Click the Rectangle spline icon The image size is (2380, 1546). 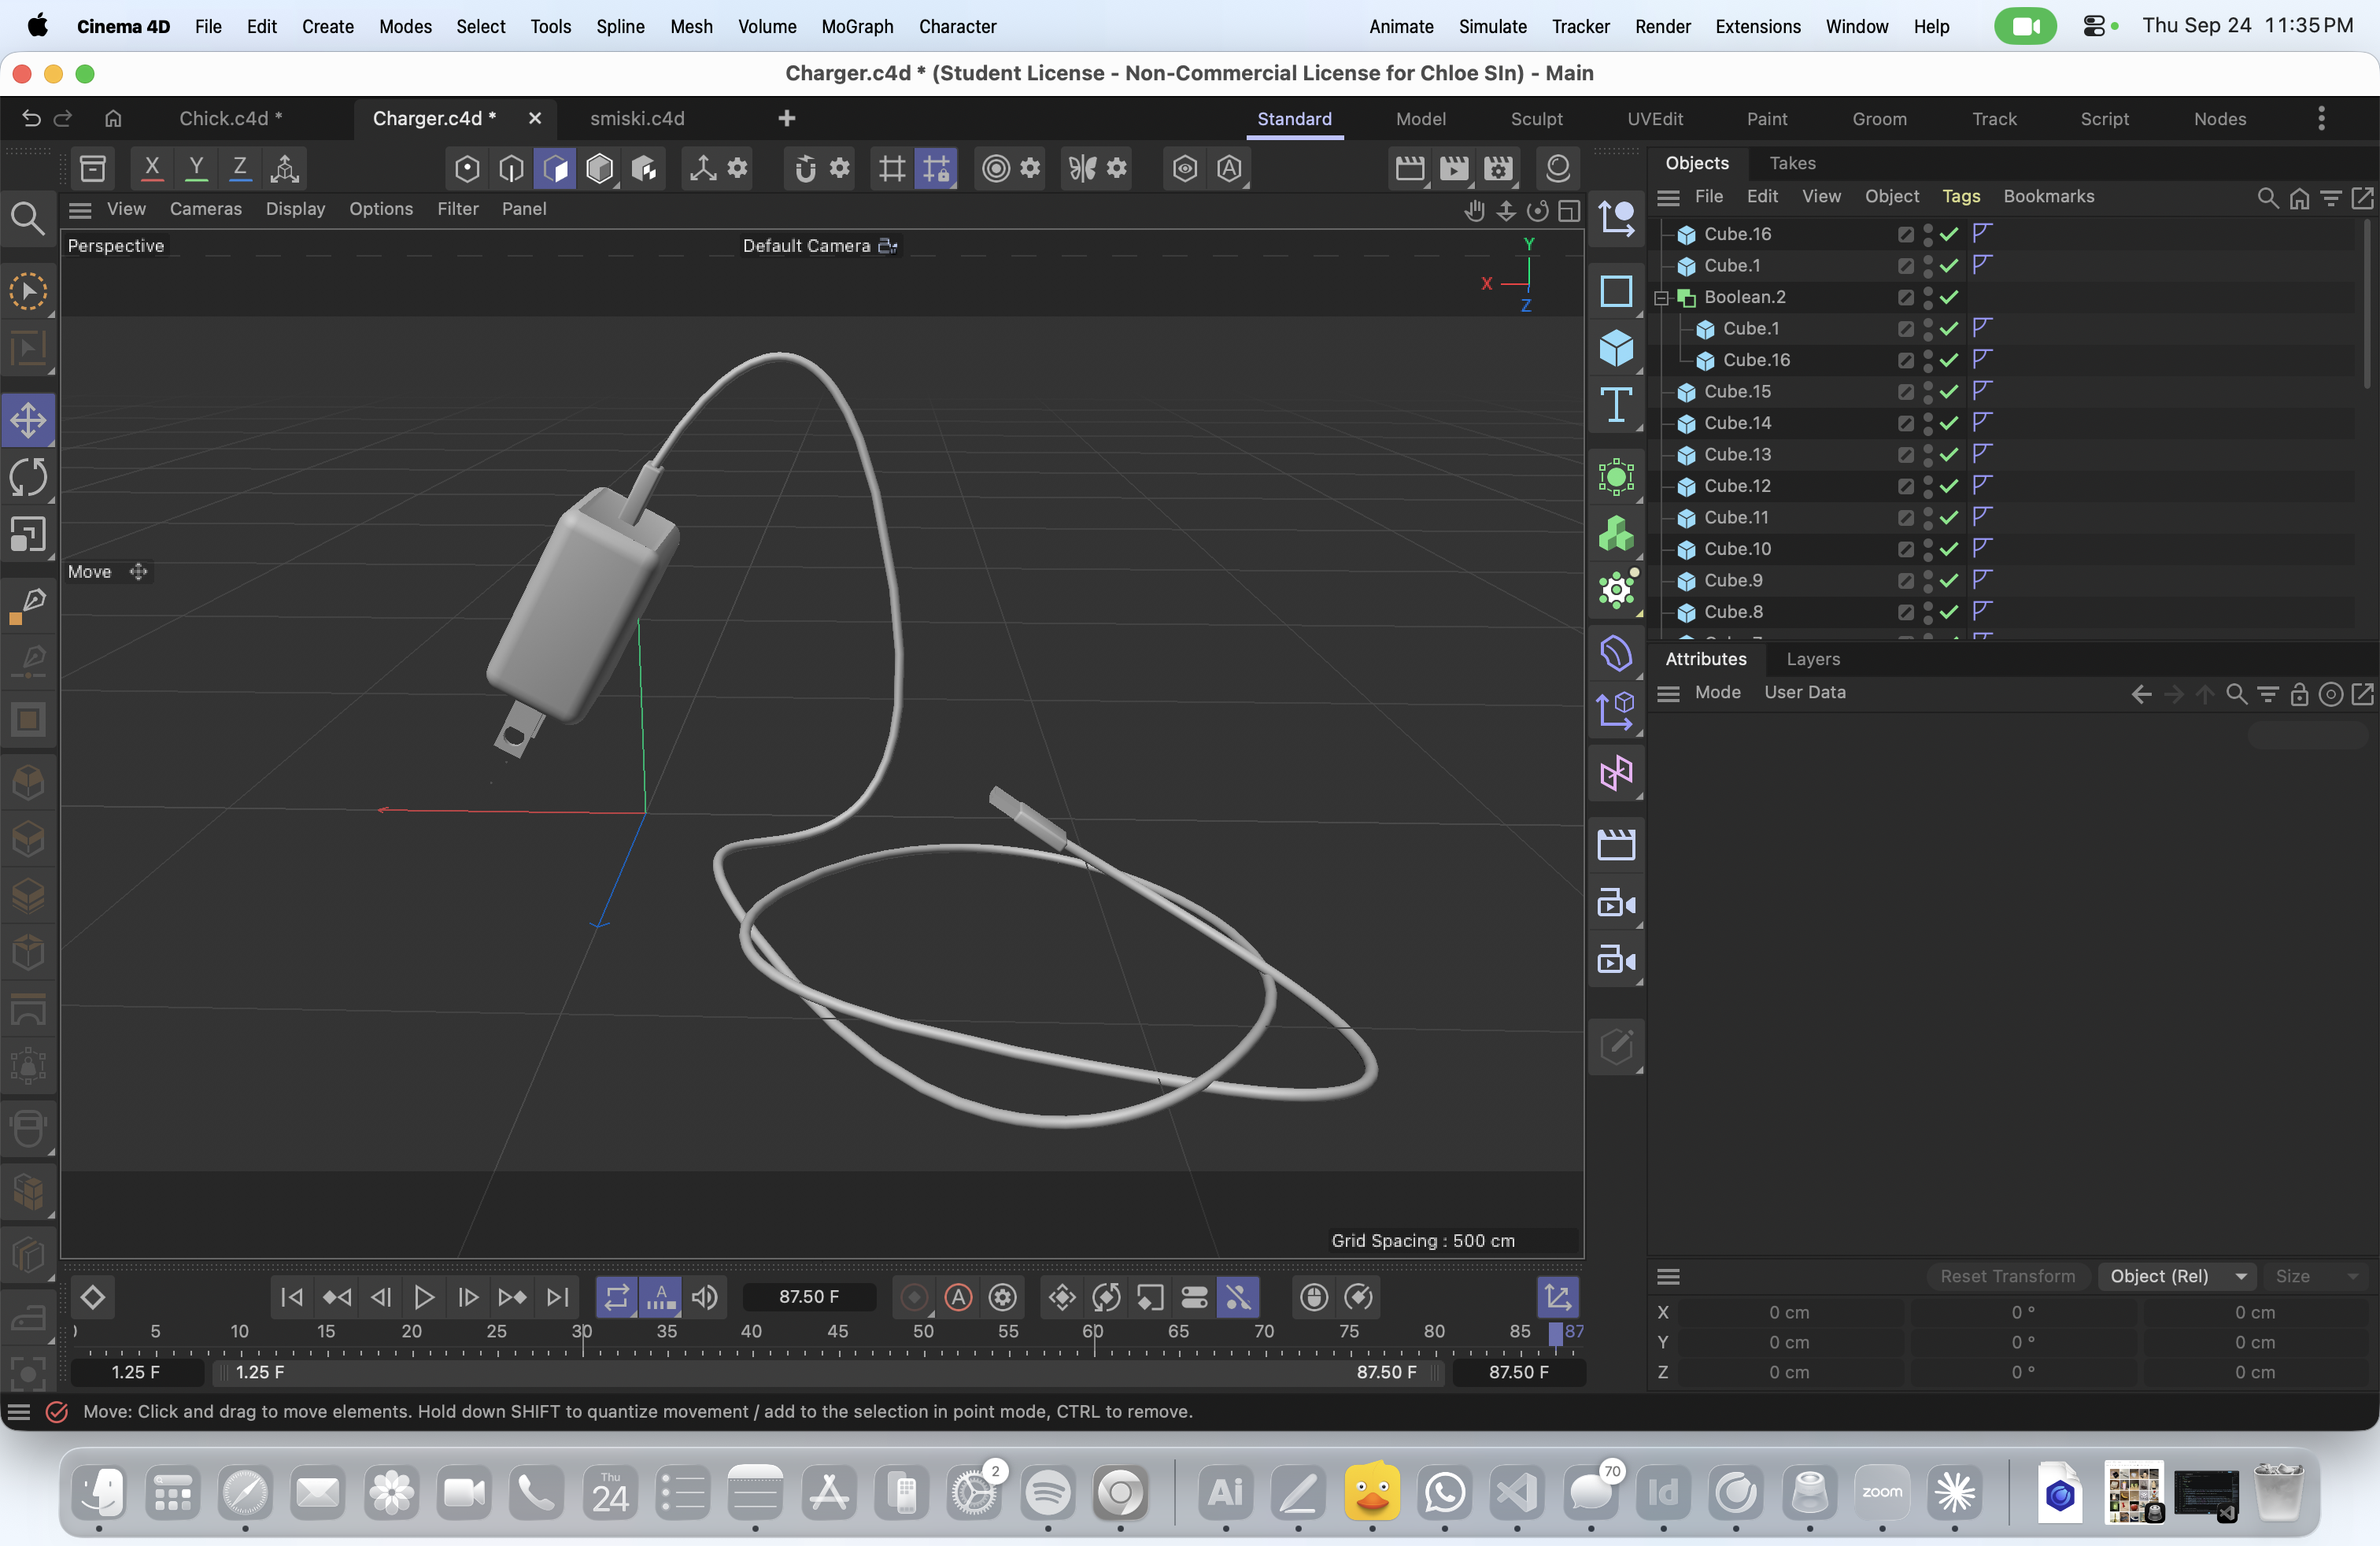click(1616, 291)
